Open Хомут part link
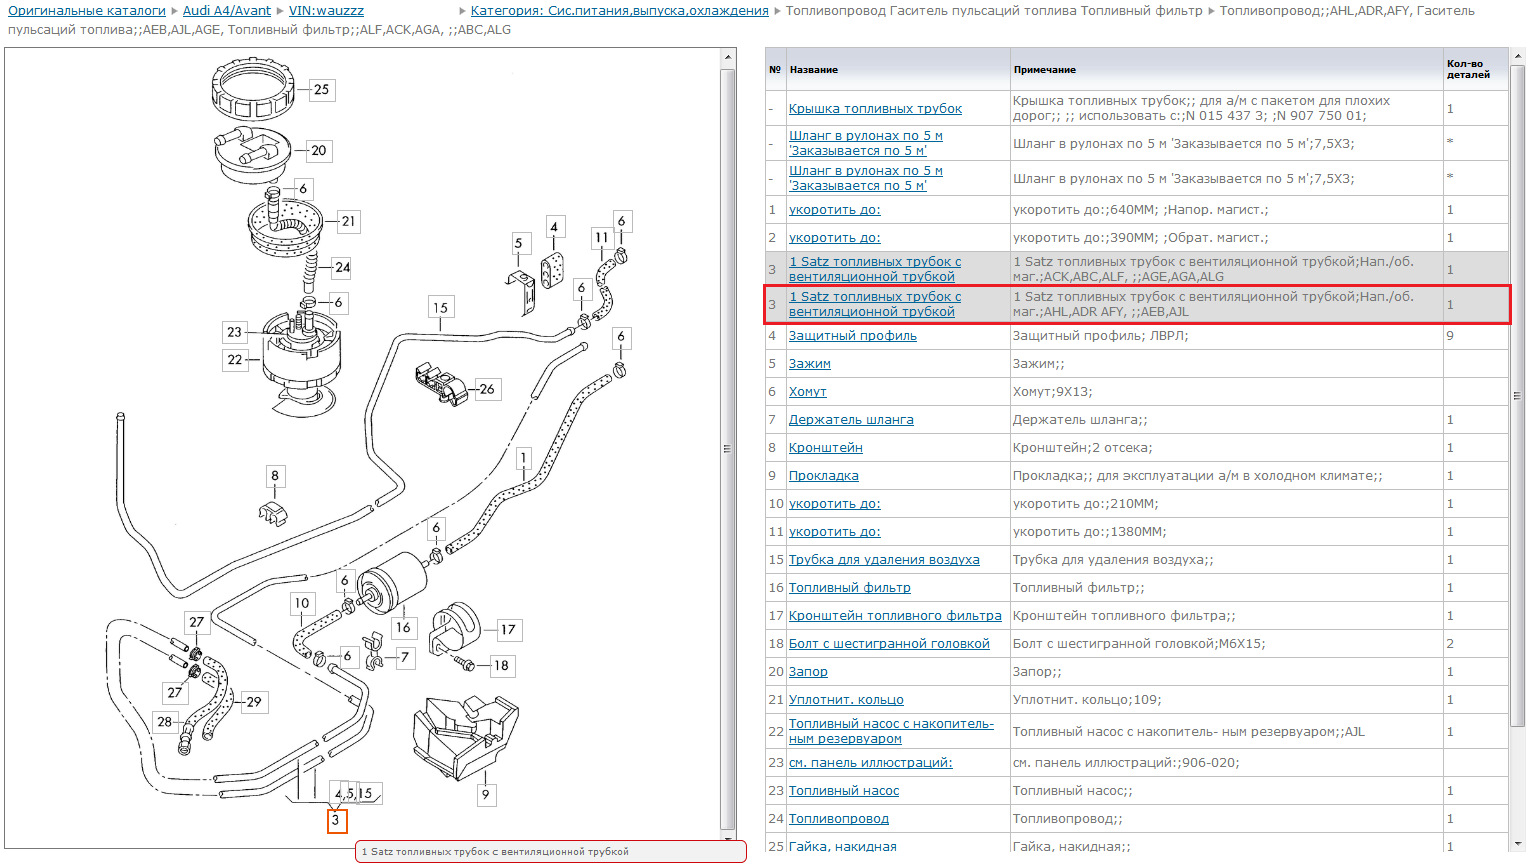This screenshot has height=866, width=1533. (x=807, y=392)
